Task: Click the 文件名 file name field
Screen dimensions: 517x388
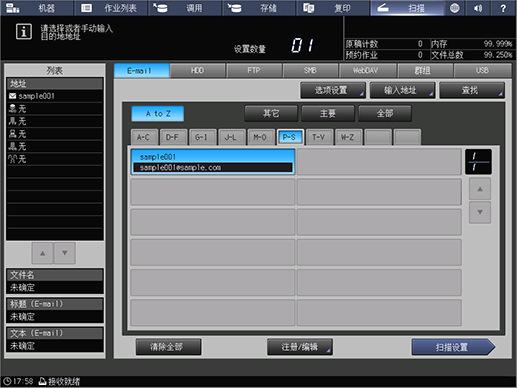Action: (55, 281)
